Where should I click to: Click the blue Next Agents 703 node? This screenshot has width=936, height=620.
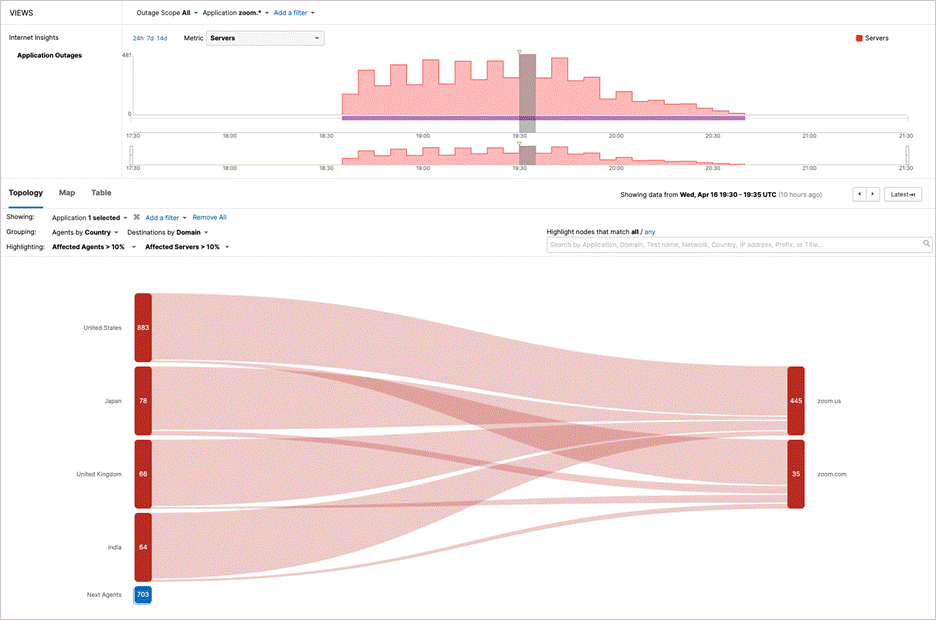coord(143,595)
